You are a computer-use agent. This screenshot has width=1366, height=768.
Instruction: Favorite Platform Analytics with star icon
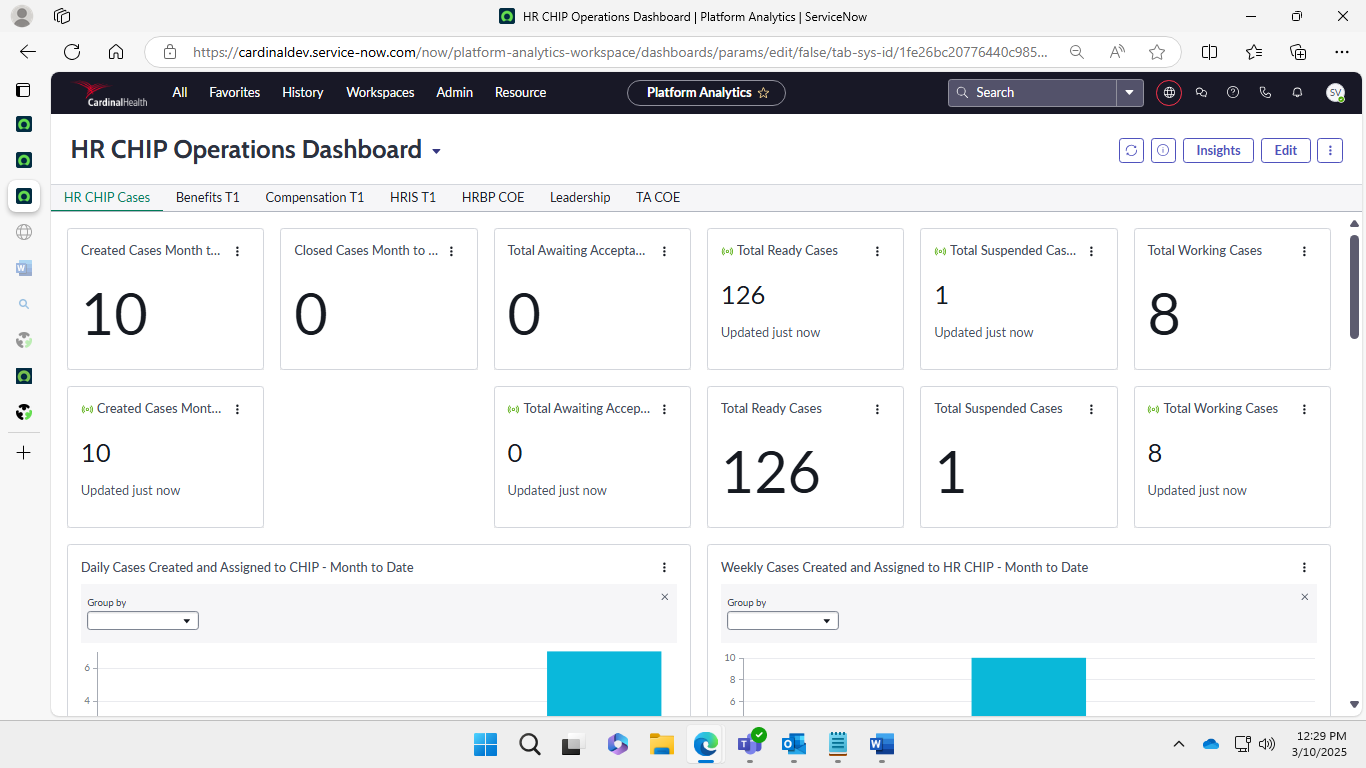(764, 93)
